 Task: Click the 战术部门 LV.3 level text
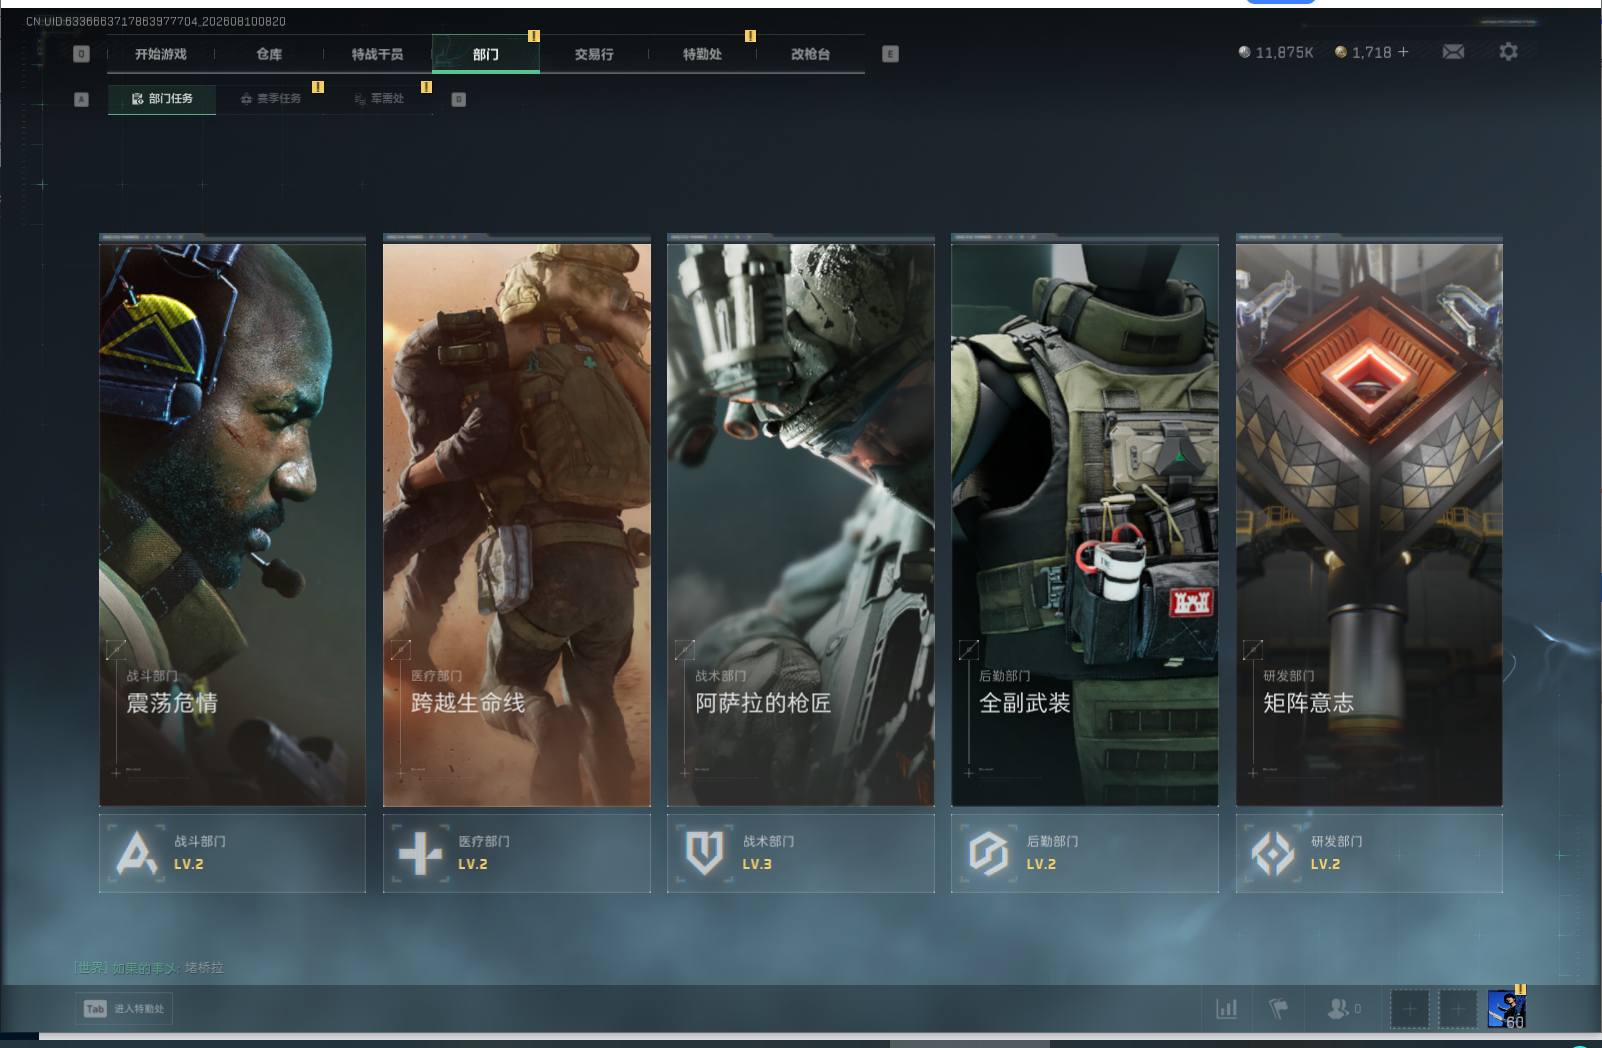pyautogui.click(x=757, y=865)
